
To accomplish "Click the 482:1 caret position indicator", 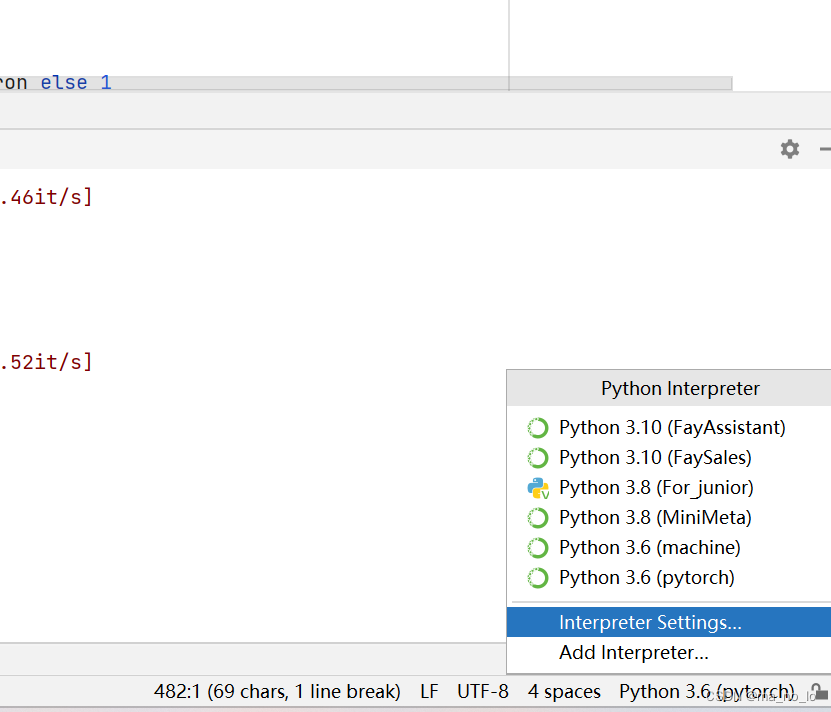I will (278, 691).
